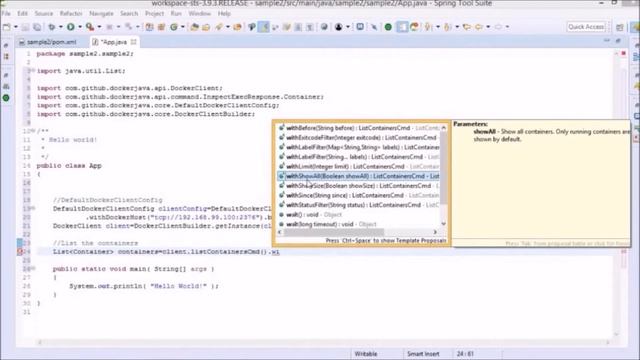The image size is (640, 360).
Task: Open the External Tools dropdown arrow
Action: tap(99, 27)
